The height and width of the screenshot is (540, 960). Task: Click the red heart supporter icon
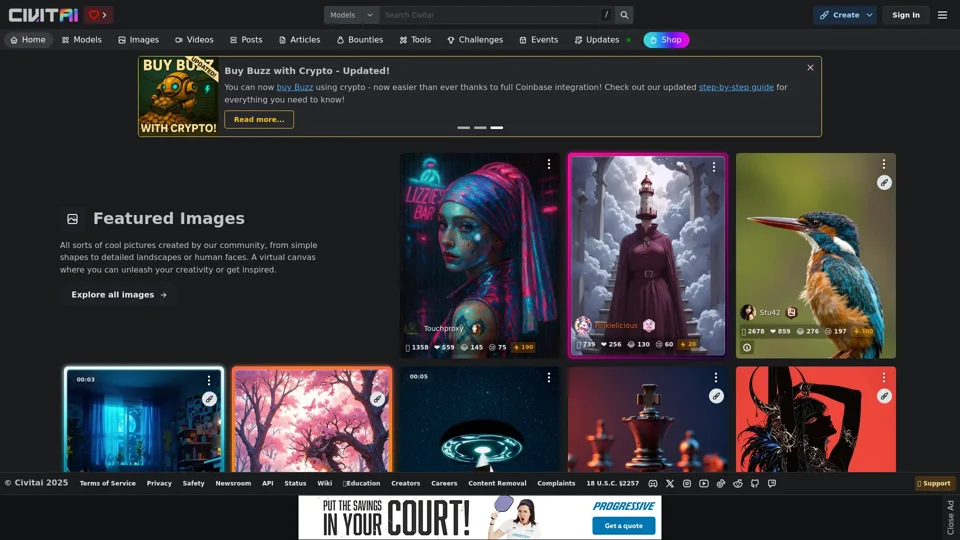[x=94, y=15]
